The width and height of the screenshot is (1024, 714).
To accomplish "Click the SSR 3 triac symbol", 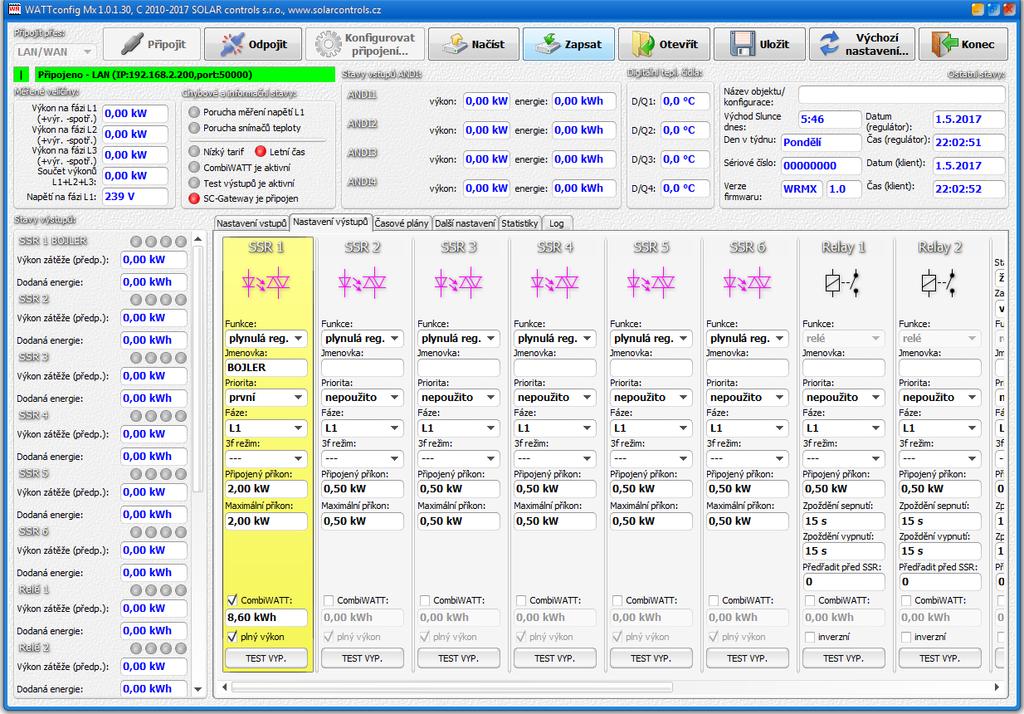I will [458, 283].
